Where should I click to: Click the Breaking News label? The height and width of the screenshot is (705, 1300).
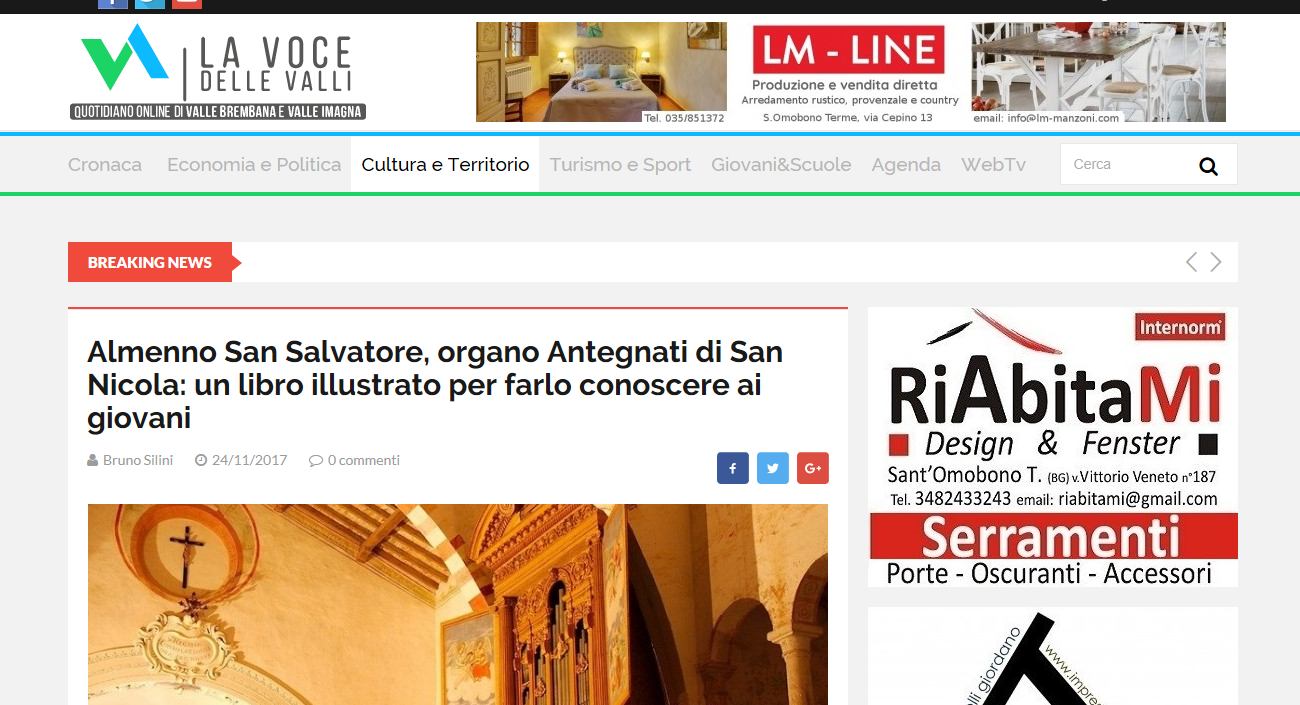[x=150, y=262]
